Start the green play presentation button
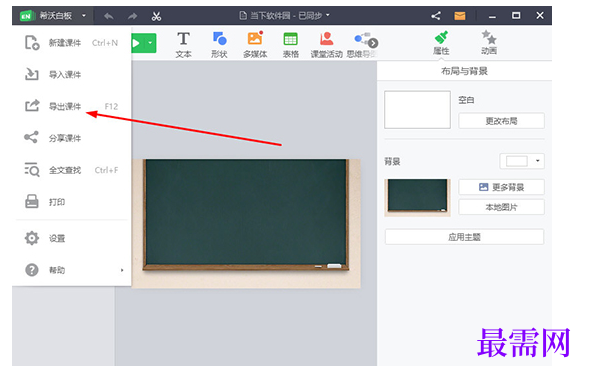 pos(137,44)
